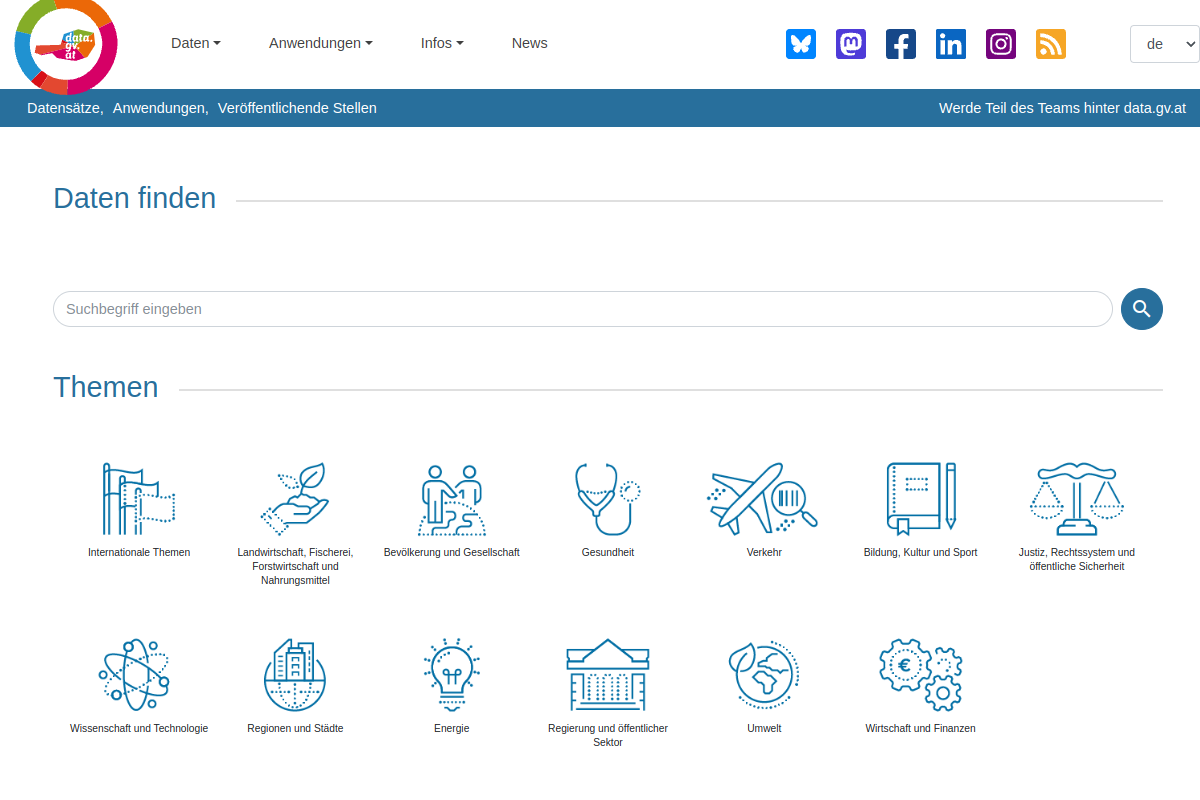1200x800 pixels.
Task: Expand the Infos menu
Action: (442, 43)
